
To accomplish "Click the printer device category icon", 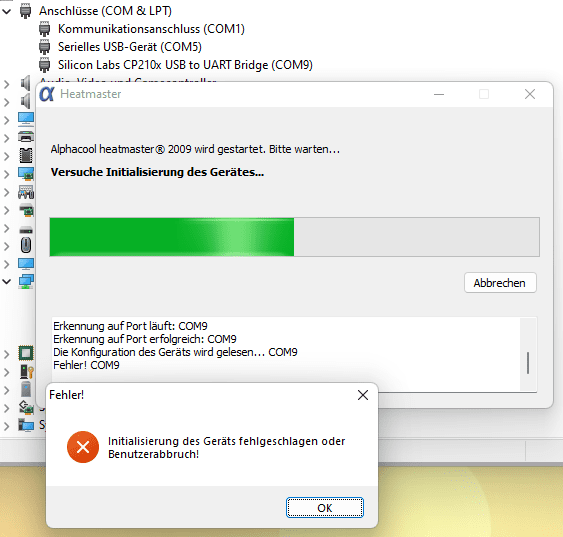I will 26,137.
